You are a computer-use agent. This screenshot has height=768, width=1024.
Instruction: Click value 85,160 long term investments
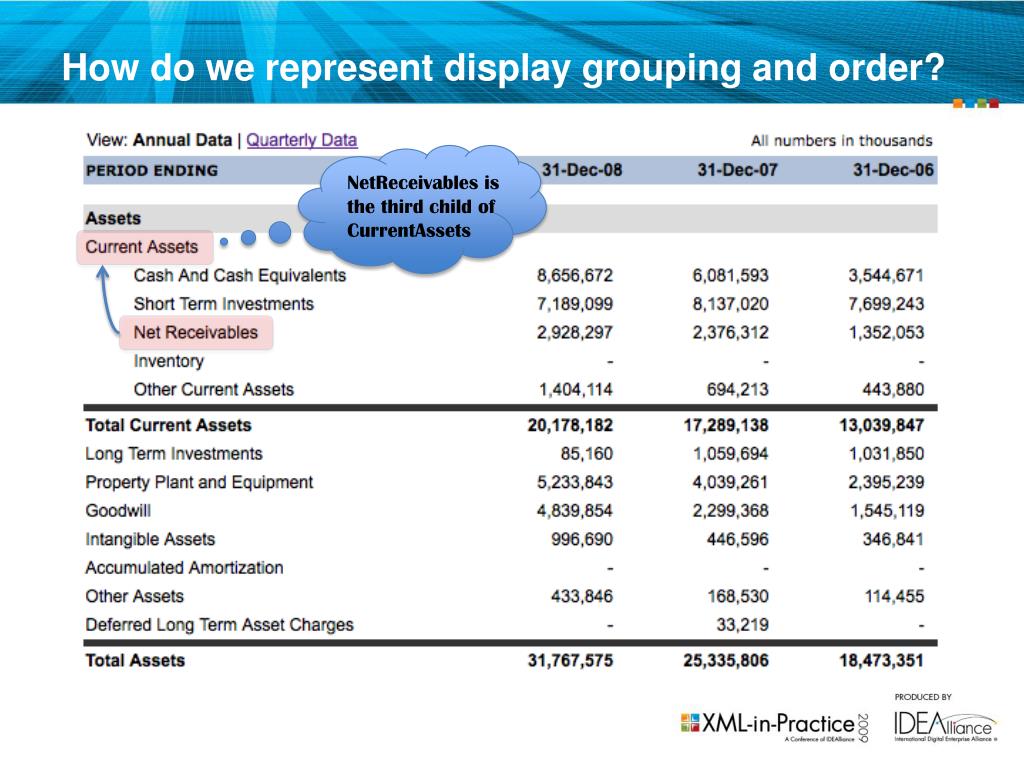586,454
